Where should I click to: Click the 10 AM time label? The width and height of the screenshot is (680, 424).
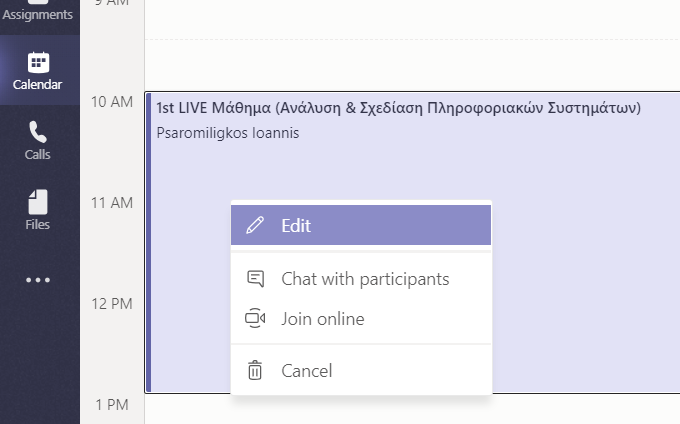coord(112,102)
